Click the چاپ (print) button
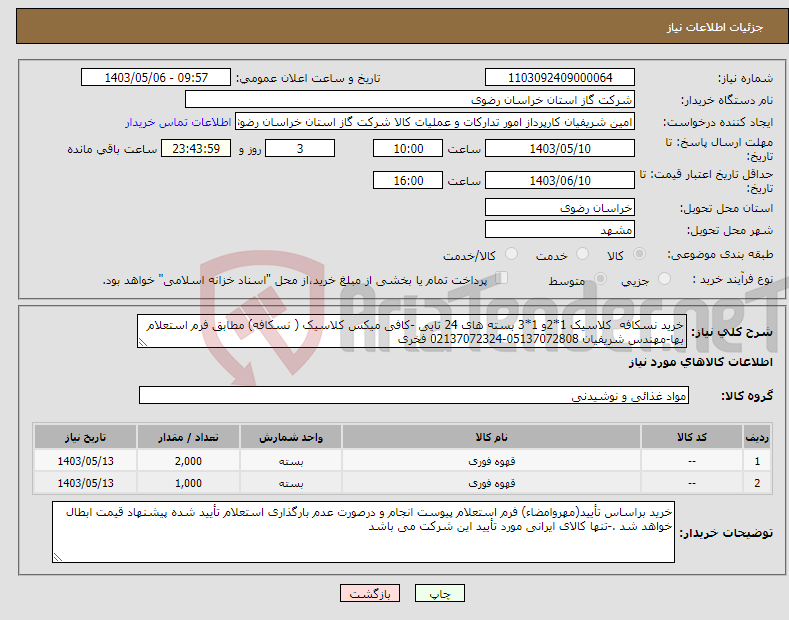Viewport: 789px width, 620px height. [439, 593]
